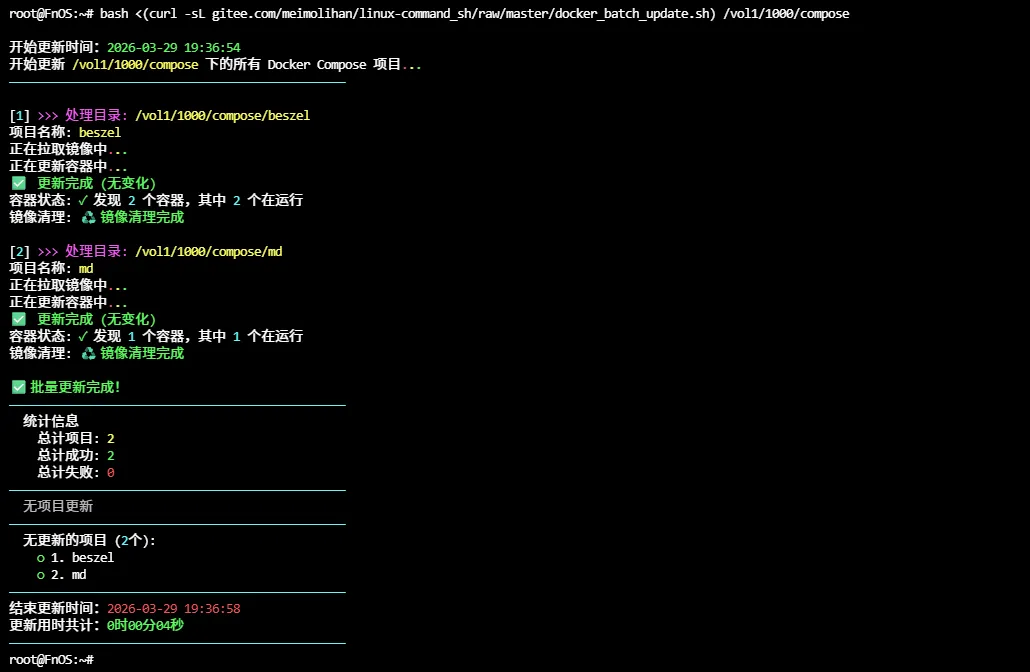Click the circle bullet before '2. md'
The width and height of the screenshot is (1030, 672).
[x=41, y=575]
